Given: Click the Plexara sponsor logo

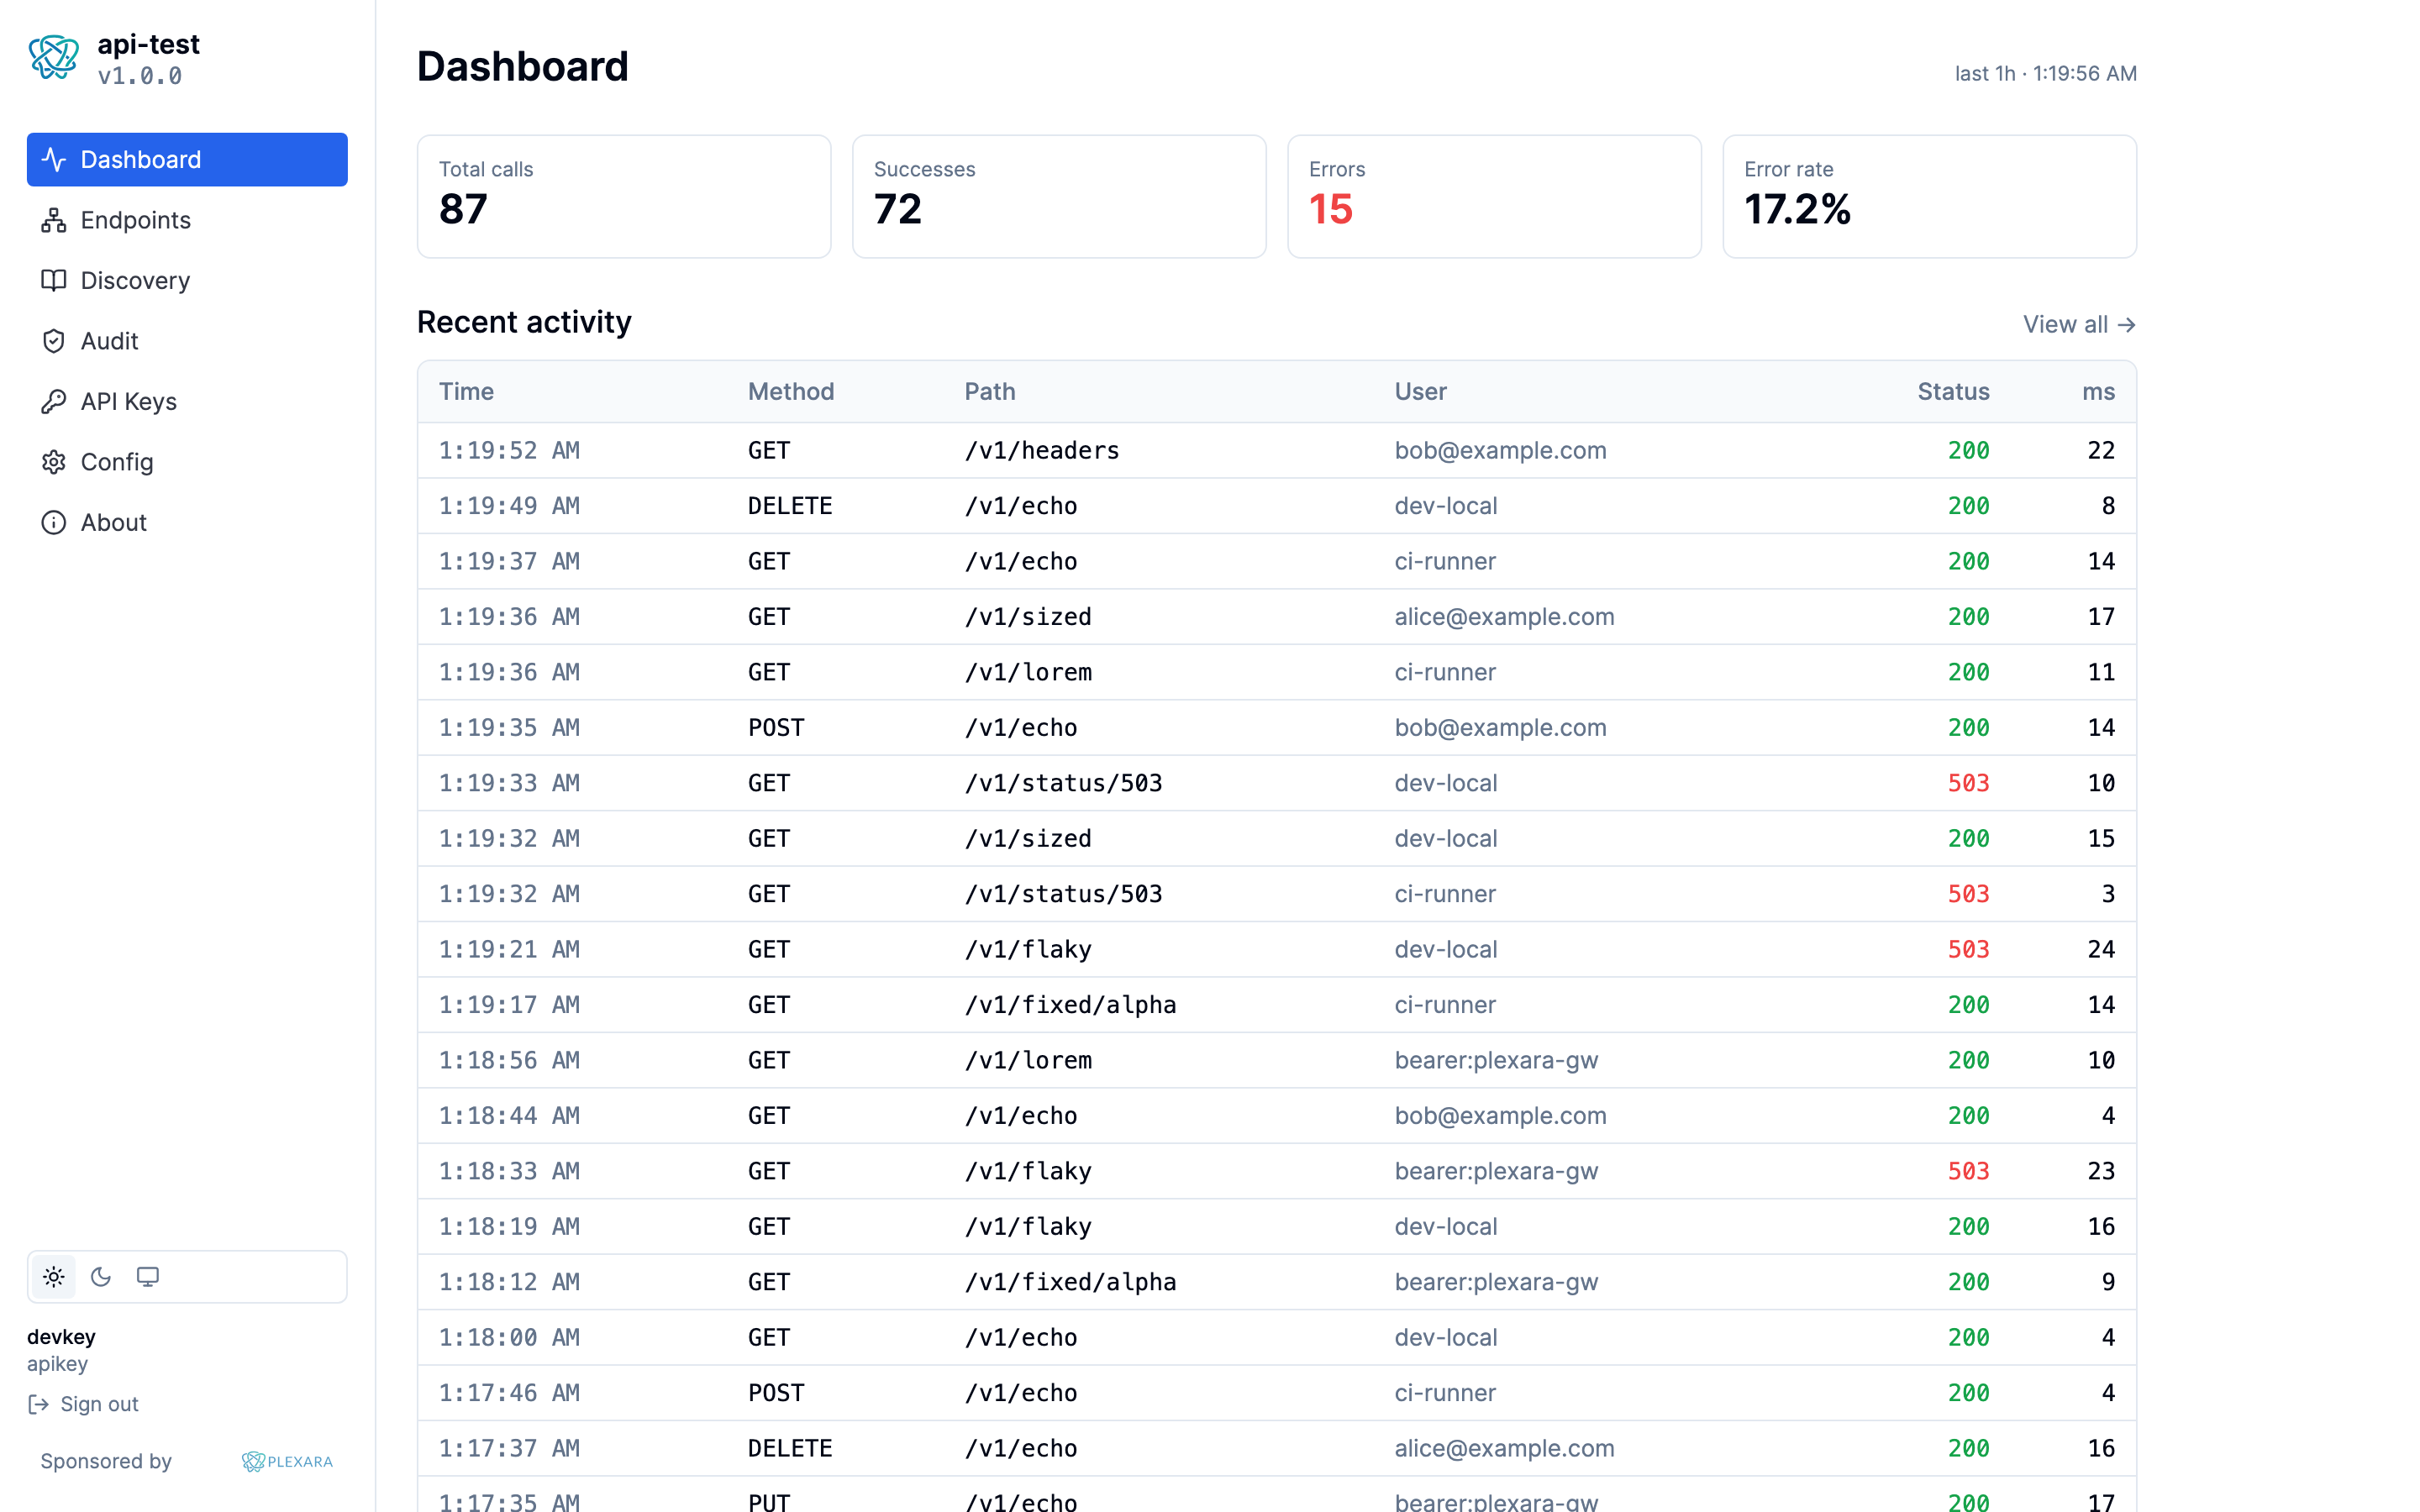Looking at the screenshot, I should (287, 1461).
